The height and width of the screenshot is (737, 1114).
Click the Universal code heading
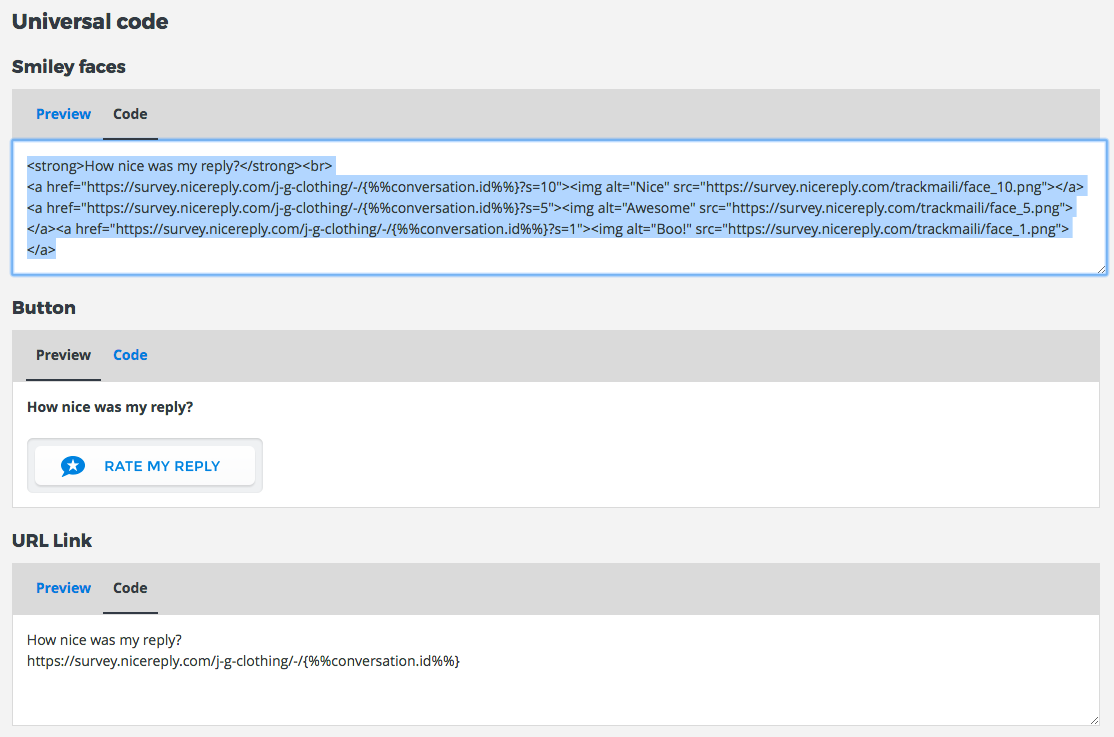(x=90, y=21)
